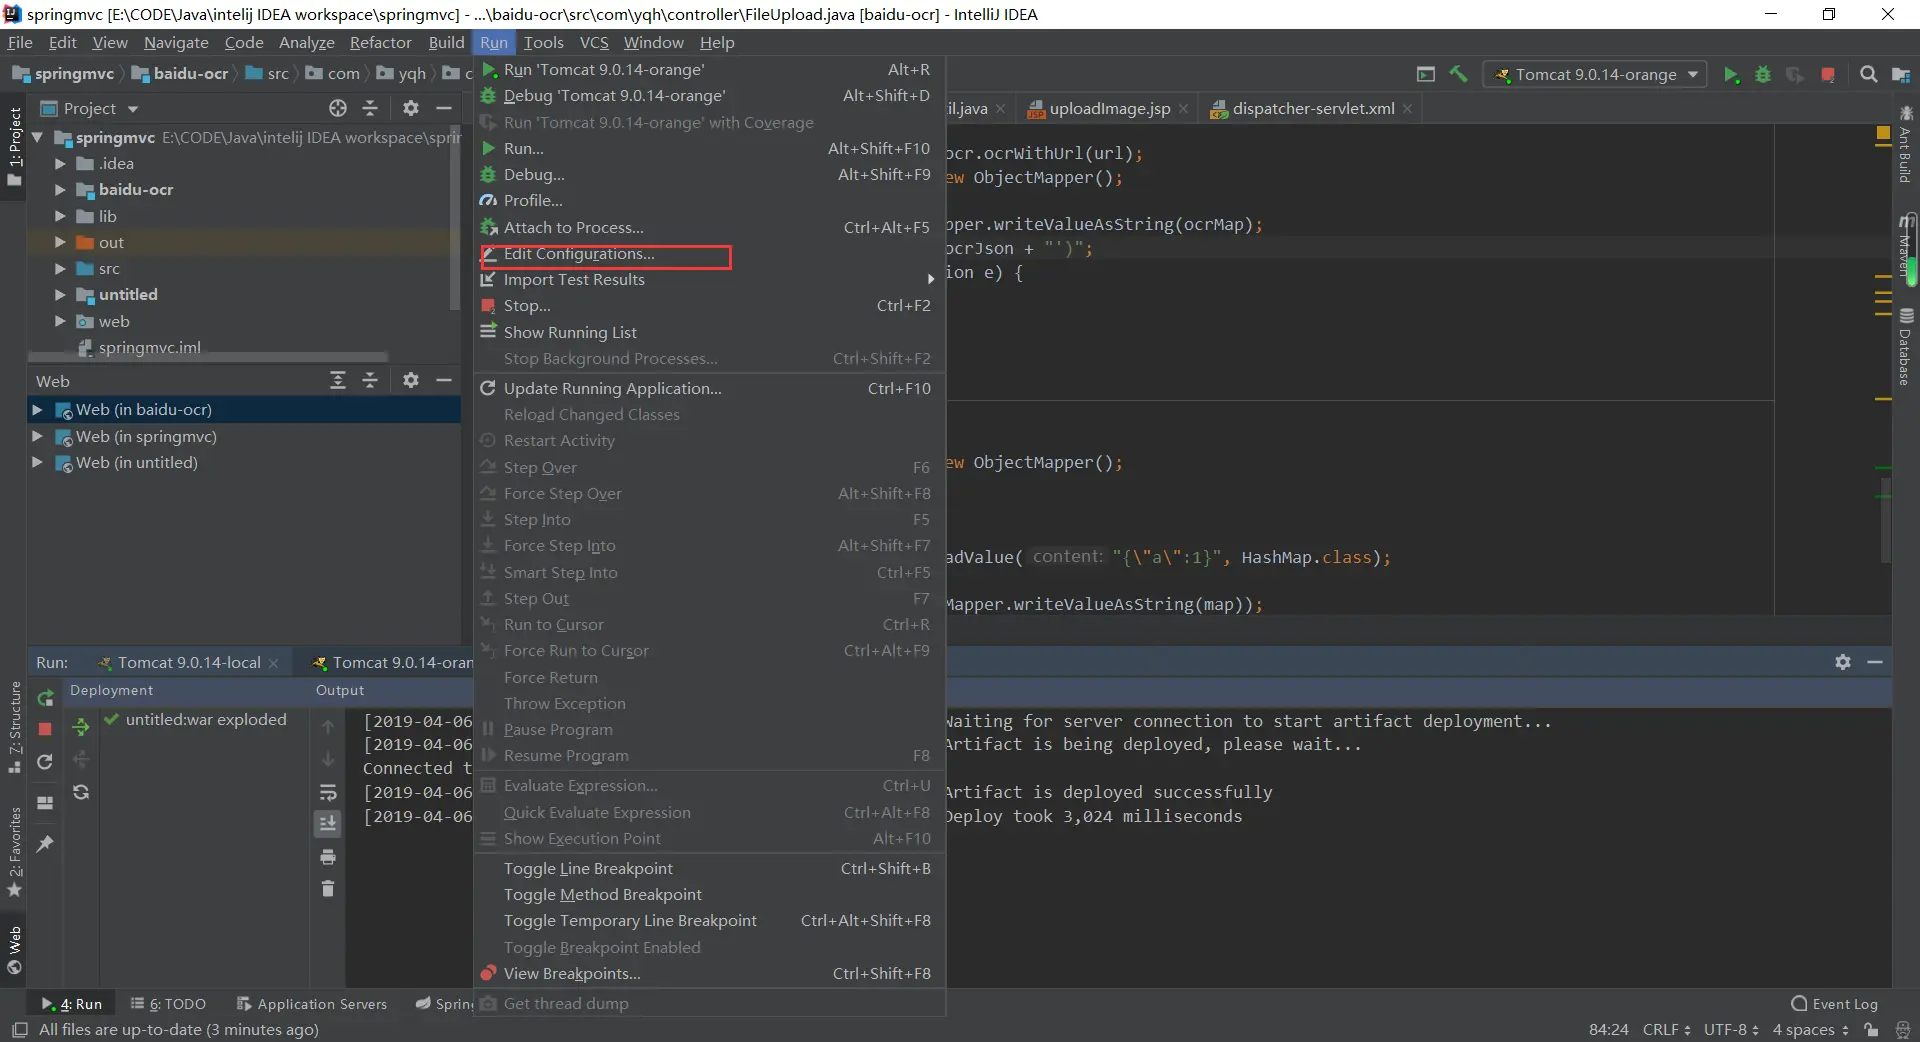Open Search Everywhere magnifier icon
This screenshot has width=1920, height=1042.
coord(1868,74)
